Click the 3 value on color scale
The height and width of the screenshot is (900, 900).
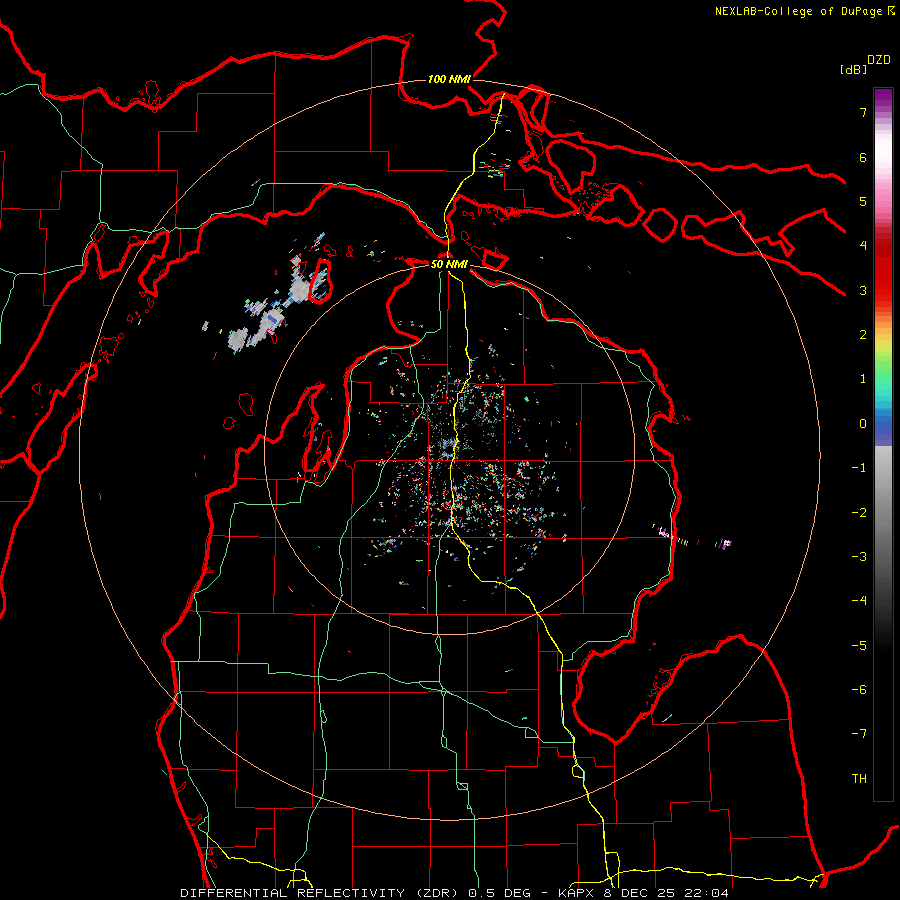click(863, 290)
